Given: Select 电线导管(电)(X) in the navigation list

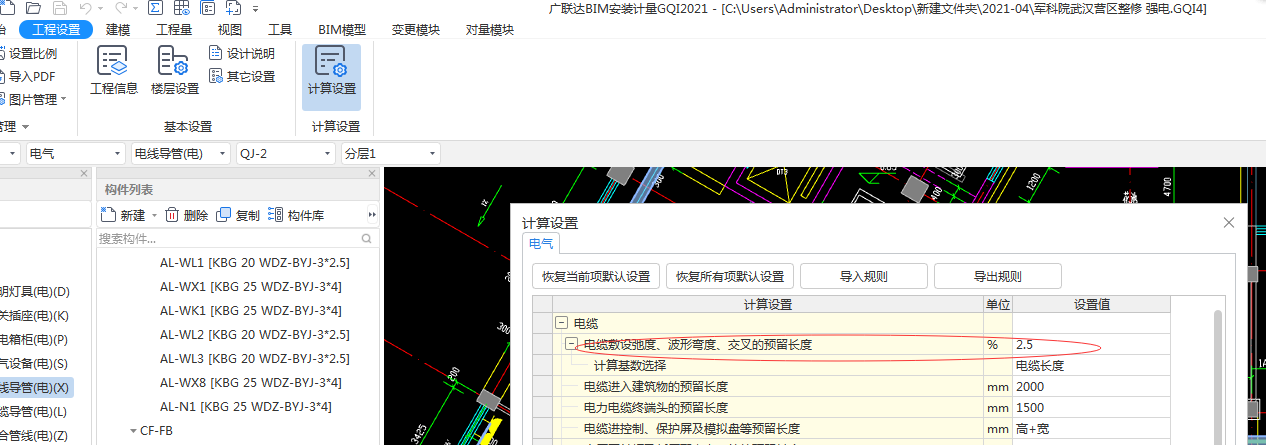Looking at the screenshot, I should [x=37, y=388].
